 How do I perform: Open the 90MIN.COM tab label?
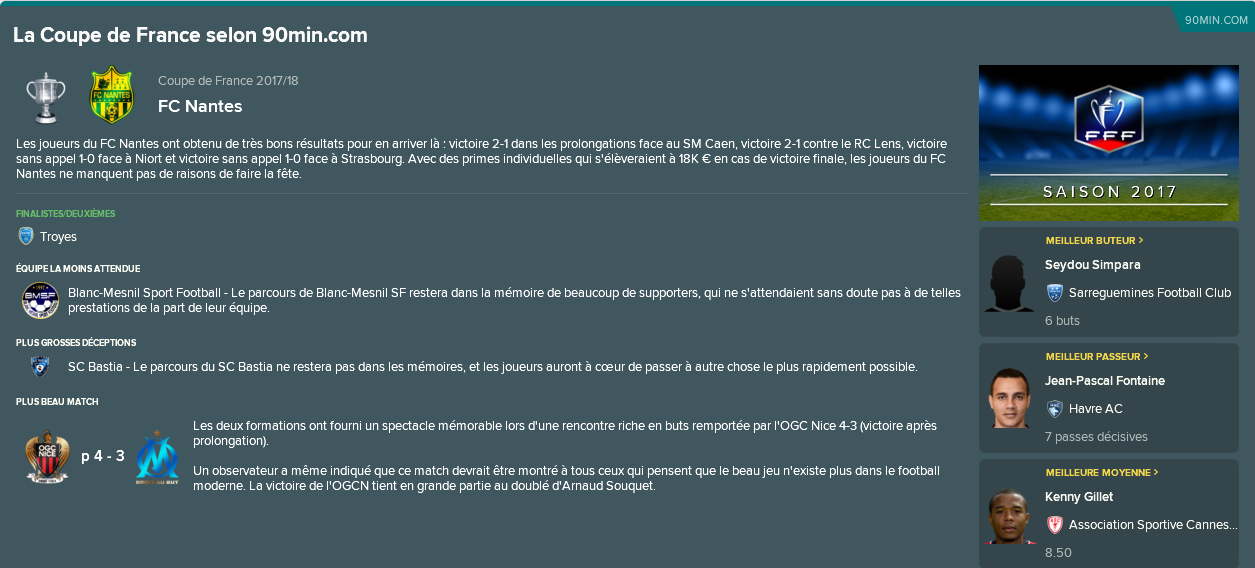1216,20
